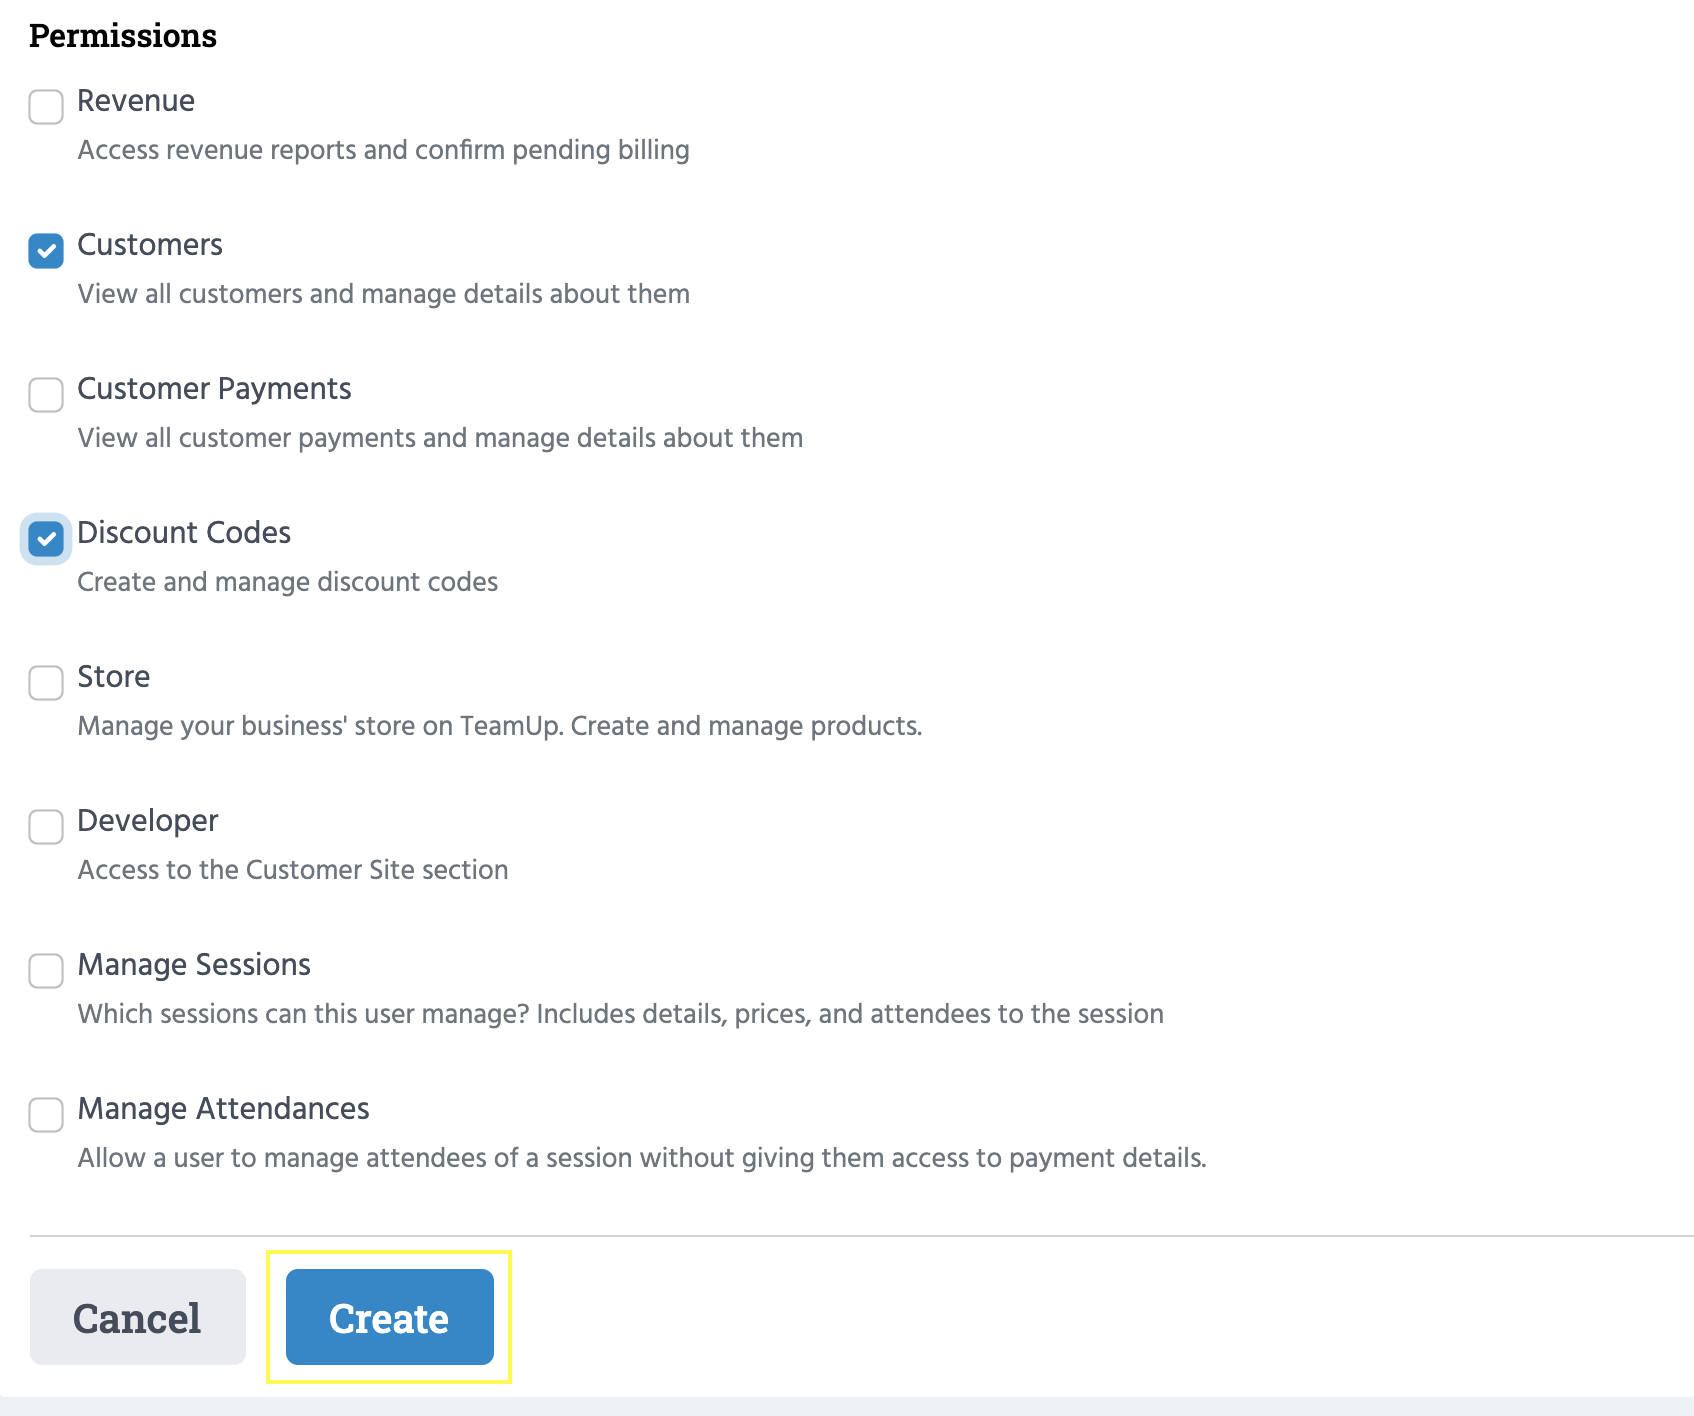Viewport: 1694px width, 1416px height.
Task: Click the blue Create button
Action: [x=389, y=1317]
